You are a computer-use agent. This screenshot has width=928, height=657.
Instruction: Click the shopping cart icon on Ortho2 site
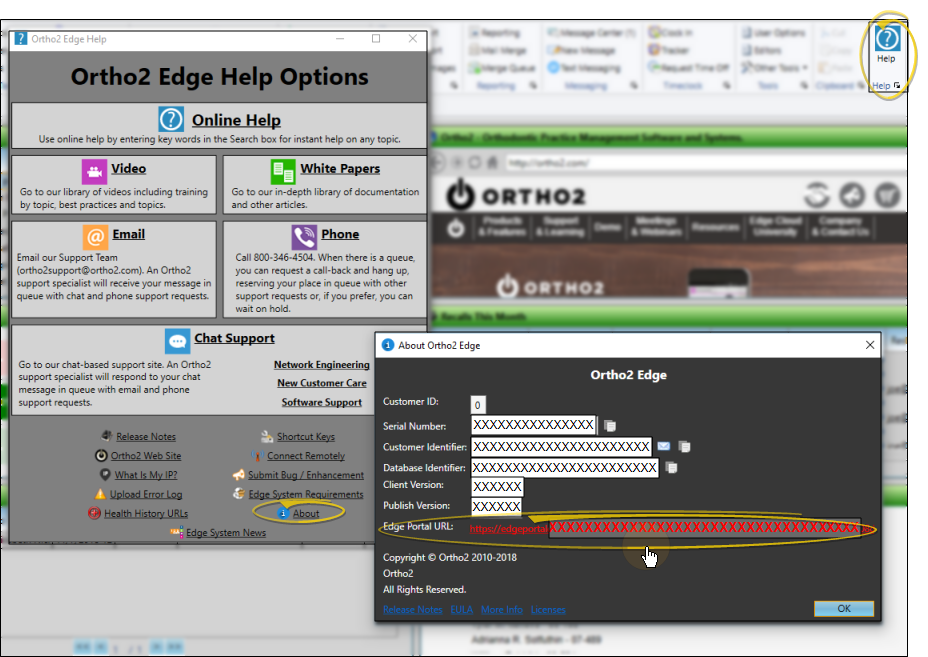[x=887, y=195]
